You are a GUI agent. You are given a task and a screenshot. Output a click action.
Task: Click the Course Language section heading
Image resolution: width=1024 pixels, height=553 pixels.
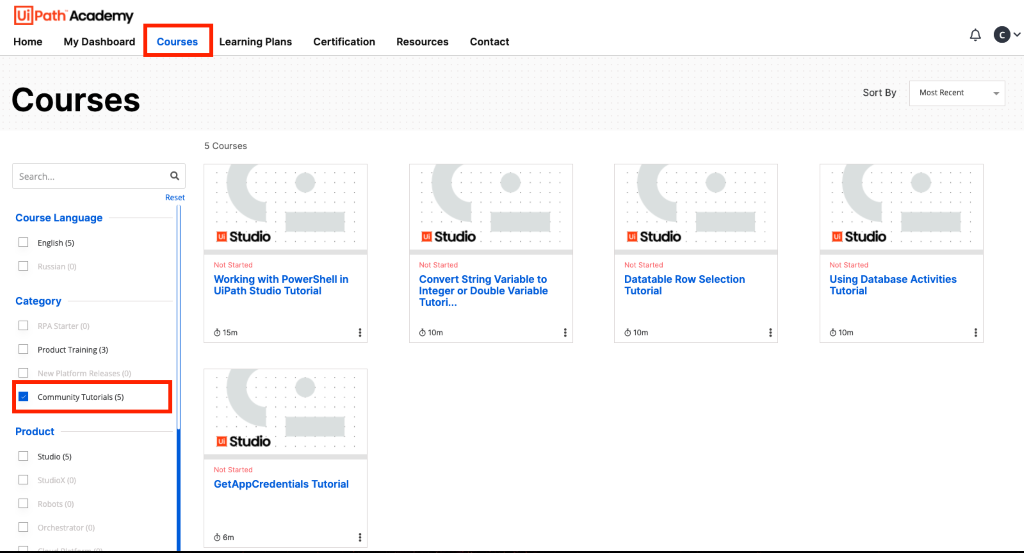tap(59, 218)
